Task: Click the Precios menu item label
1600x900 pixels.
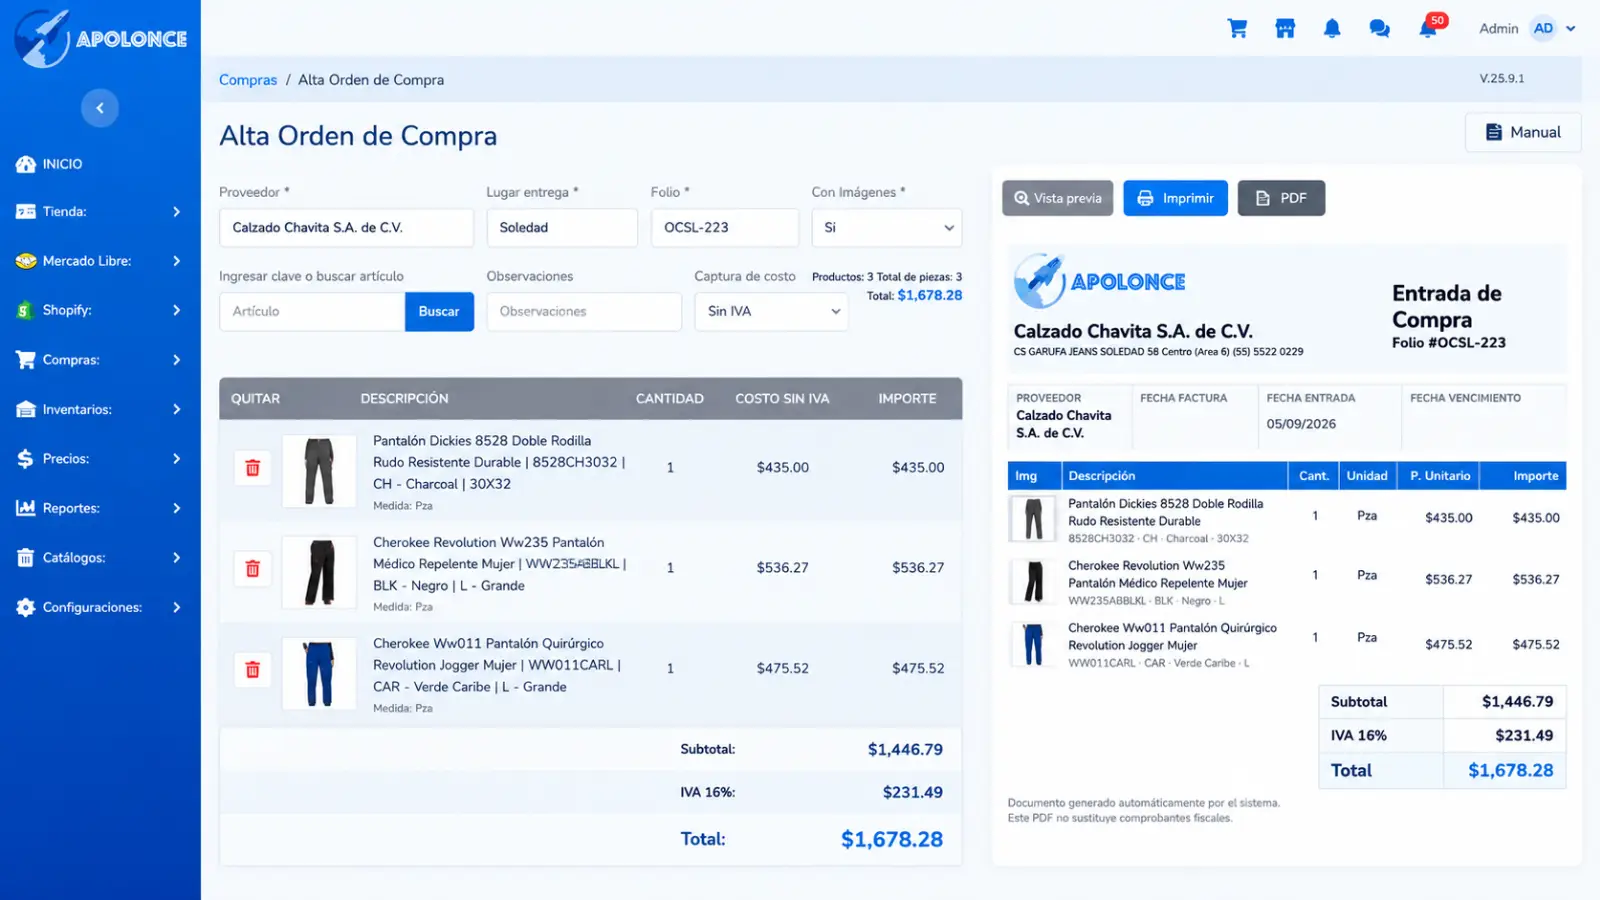Action: (x=66, y=459)
